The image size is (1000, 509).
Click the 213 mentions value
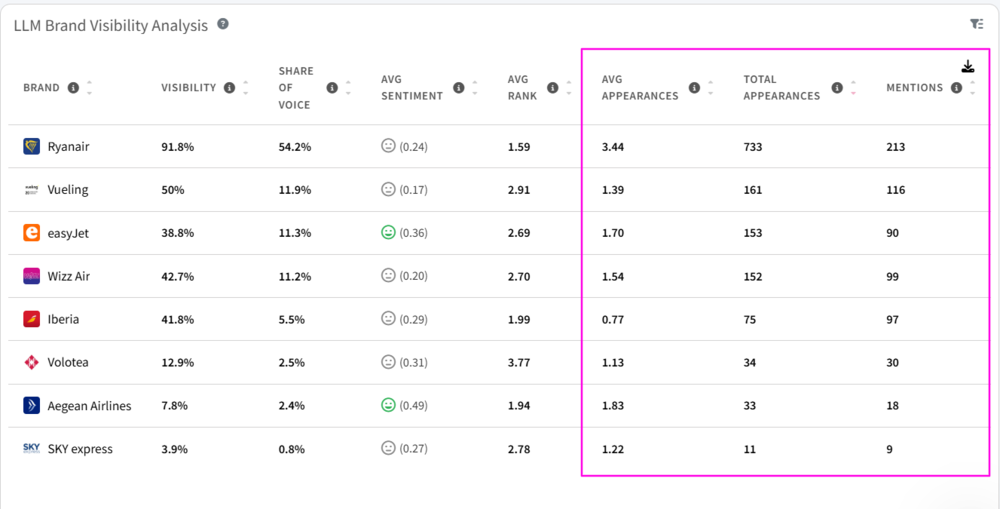click(x=895, y=147)
